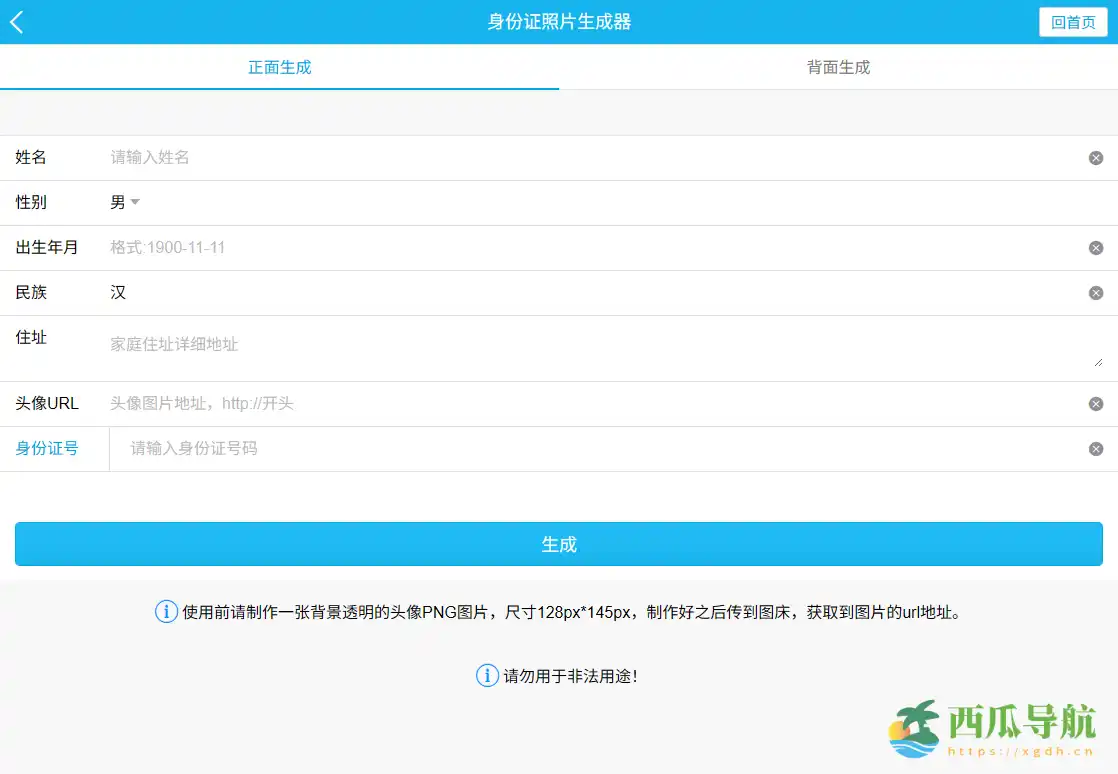The height and width of the screenshot is (774, 1118).
Task: Click the info icon before the PNG size instructions
Action: [x=166, y=611]
